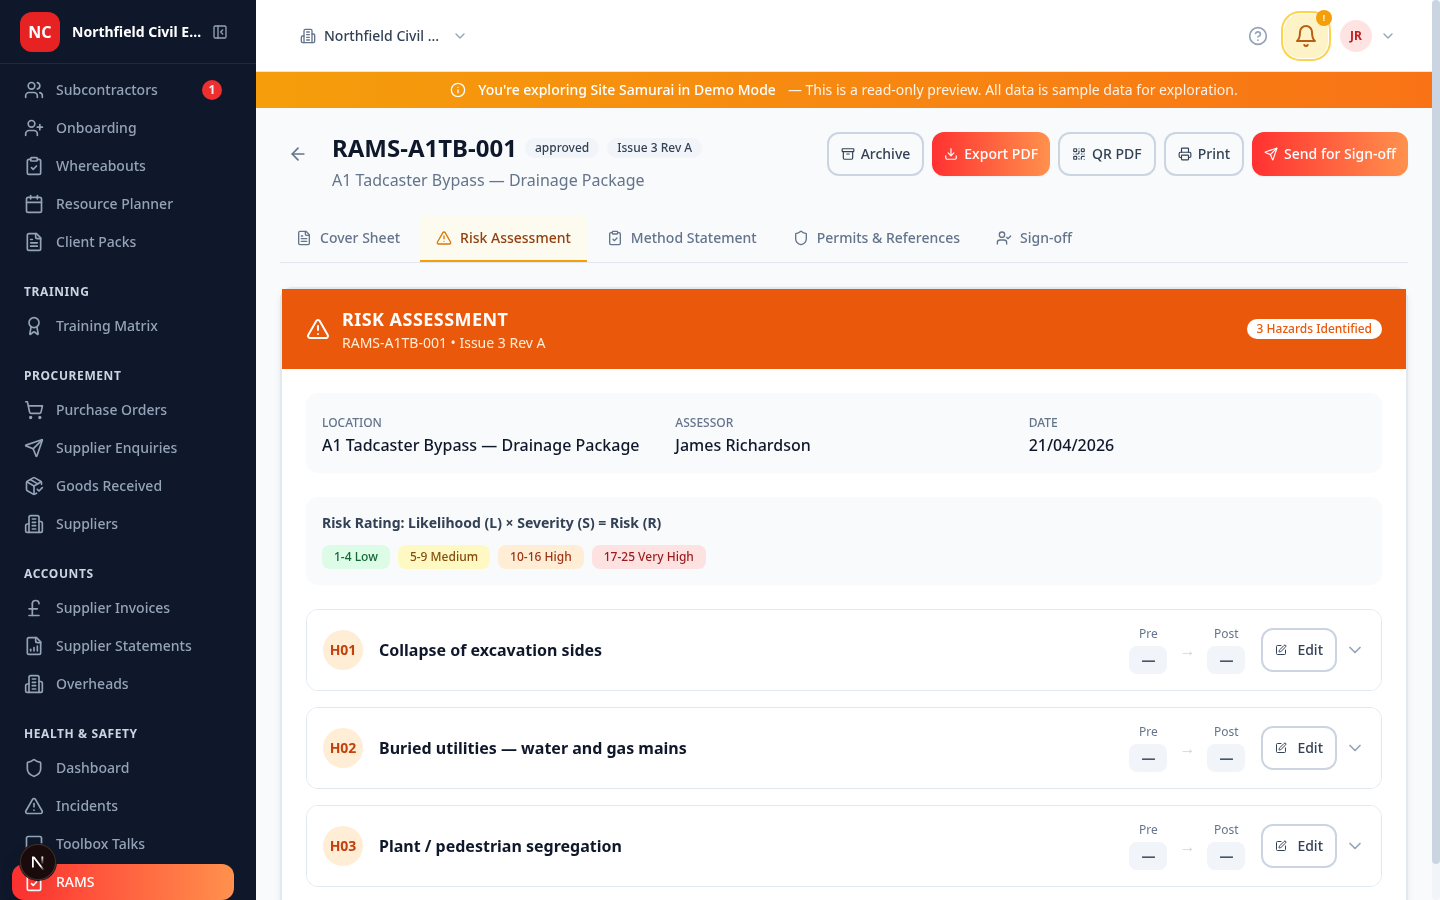Image resolution: width=1440 pixels, height=900 pixels.
Task: Click the 3 Hazards Identified badge
Action: click(x=1313, y=328)
